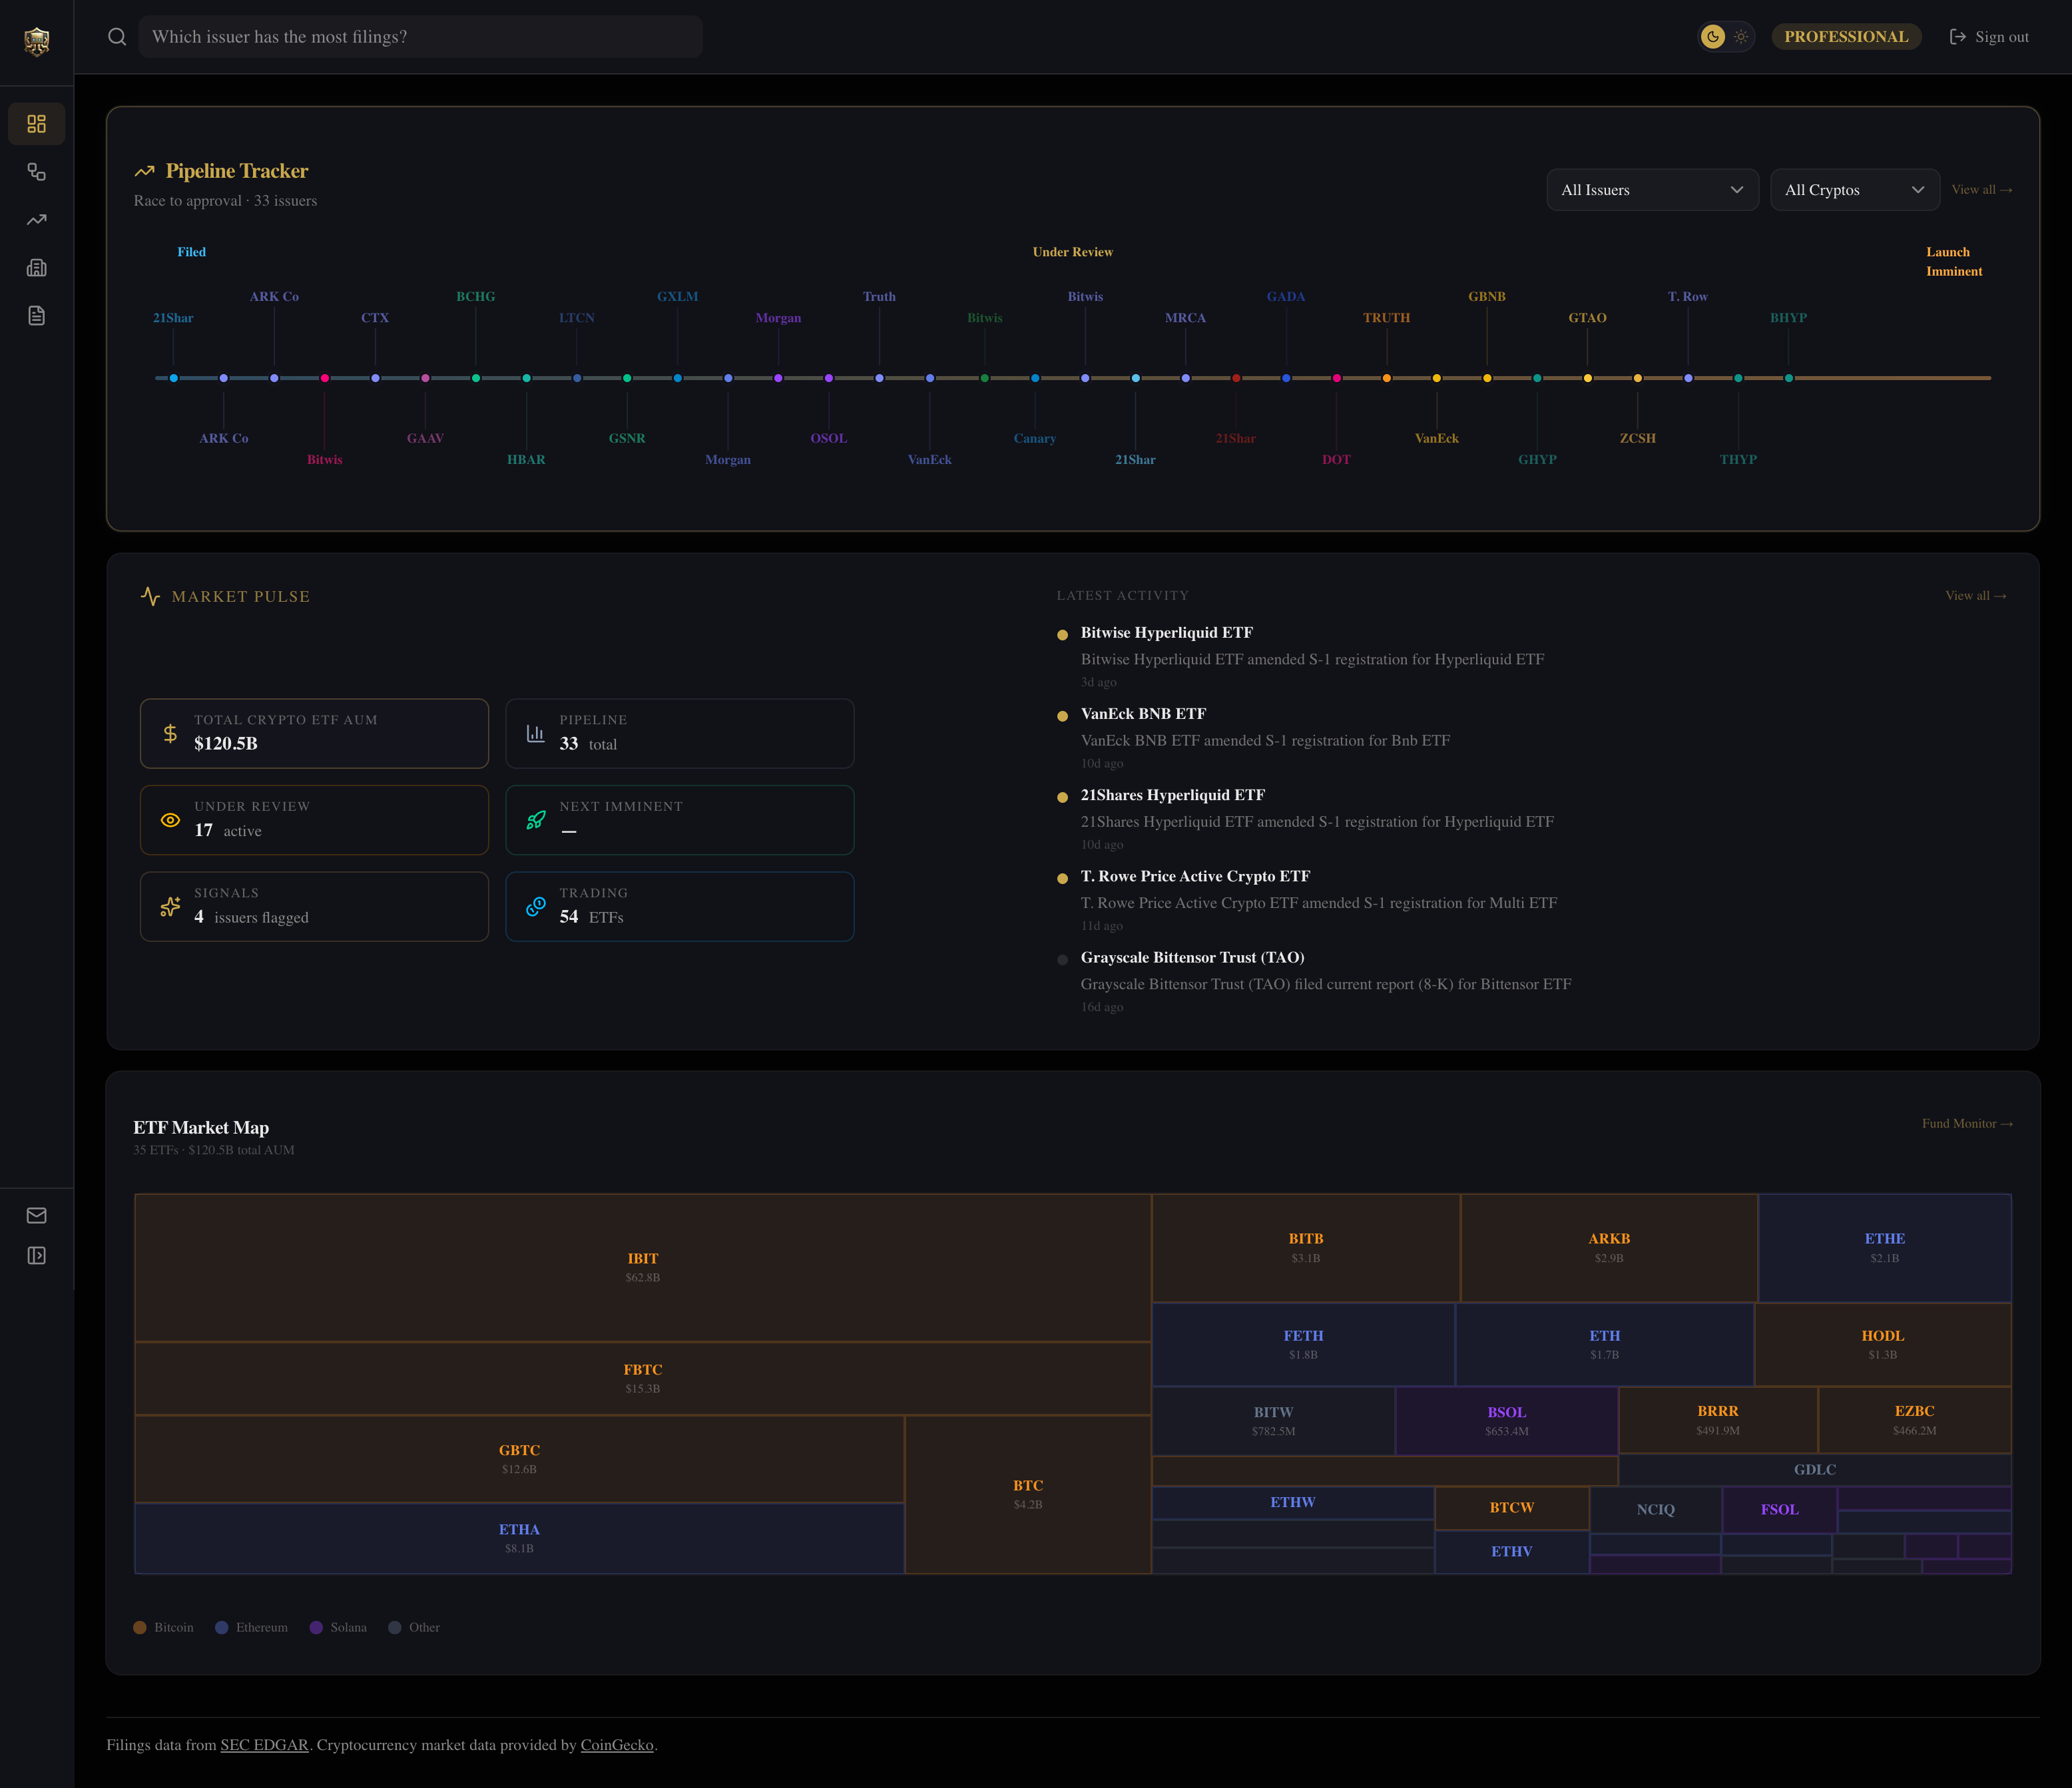2072x1788 pixels.
Task: Click the eye icon in the Under Review card
Action: pyautogui.click(x=170, y=820)
